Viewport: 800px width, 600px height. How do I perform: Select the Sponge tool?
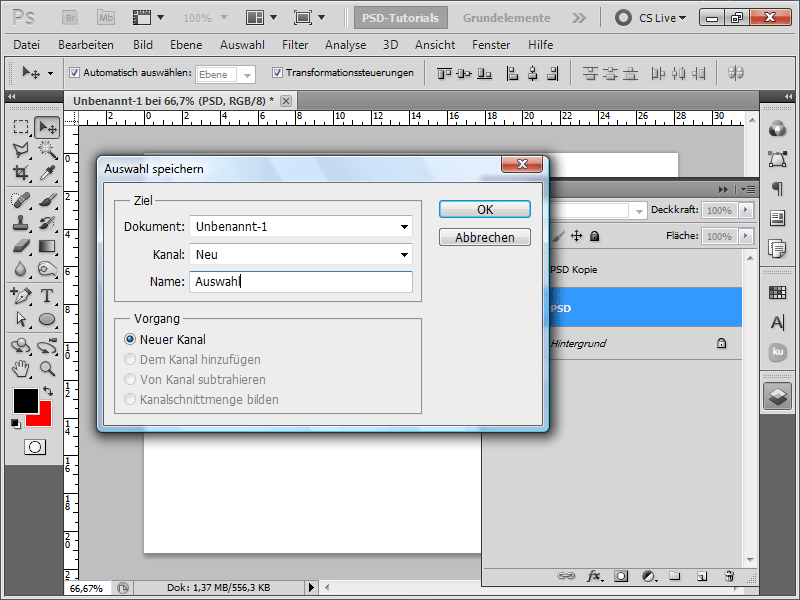47,269
